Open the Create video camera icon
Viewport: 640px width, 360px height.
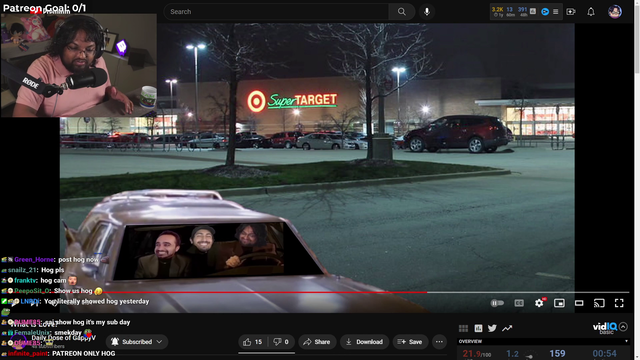(x=571, y=12)
